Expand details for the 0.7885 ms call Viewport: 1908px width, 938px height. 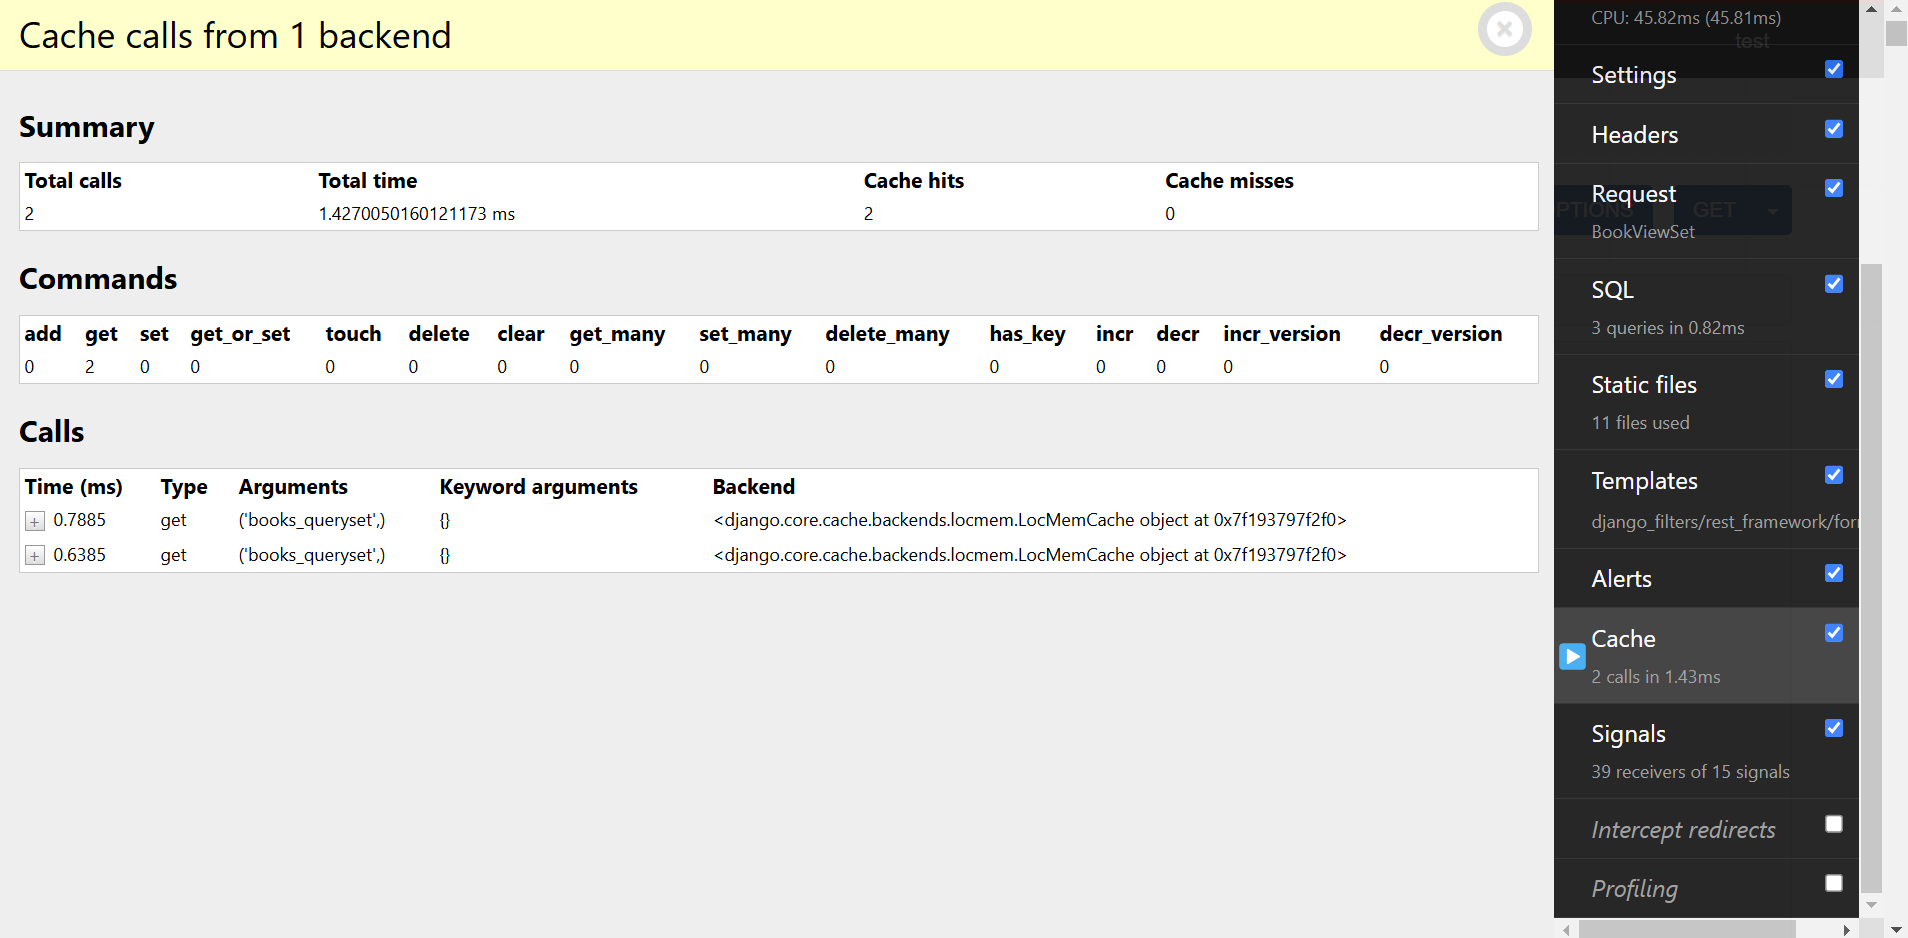pyautogui.click(x=34, y=521)
